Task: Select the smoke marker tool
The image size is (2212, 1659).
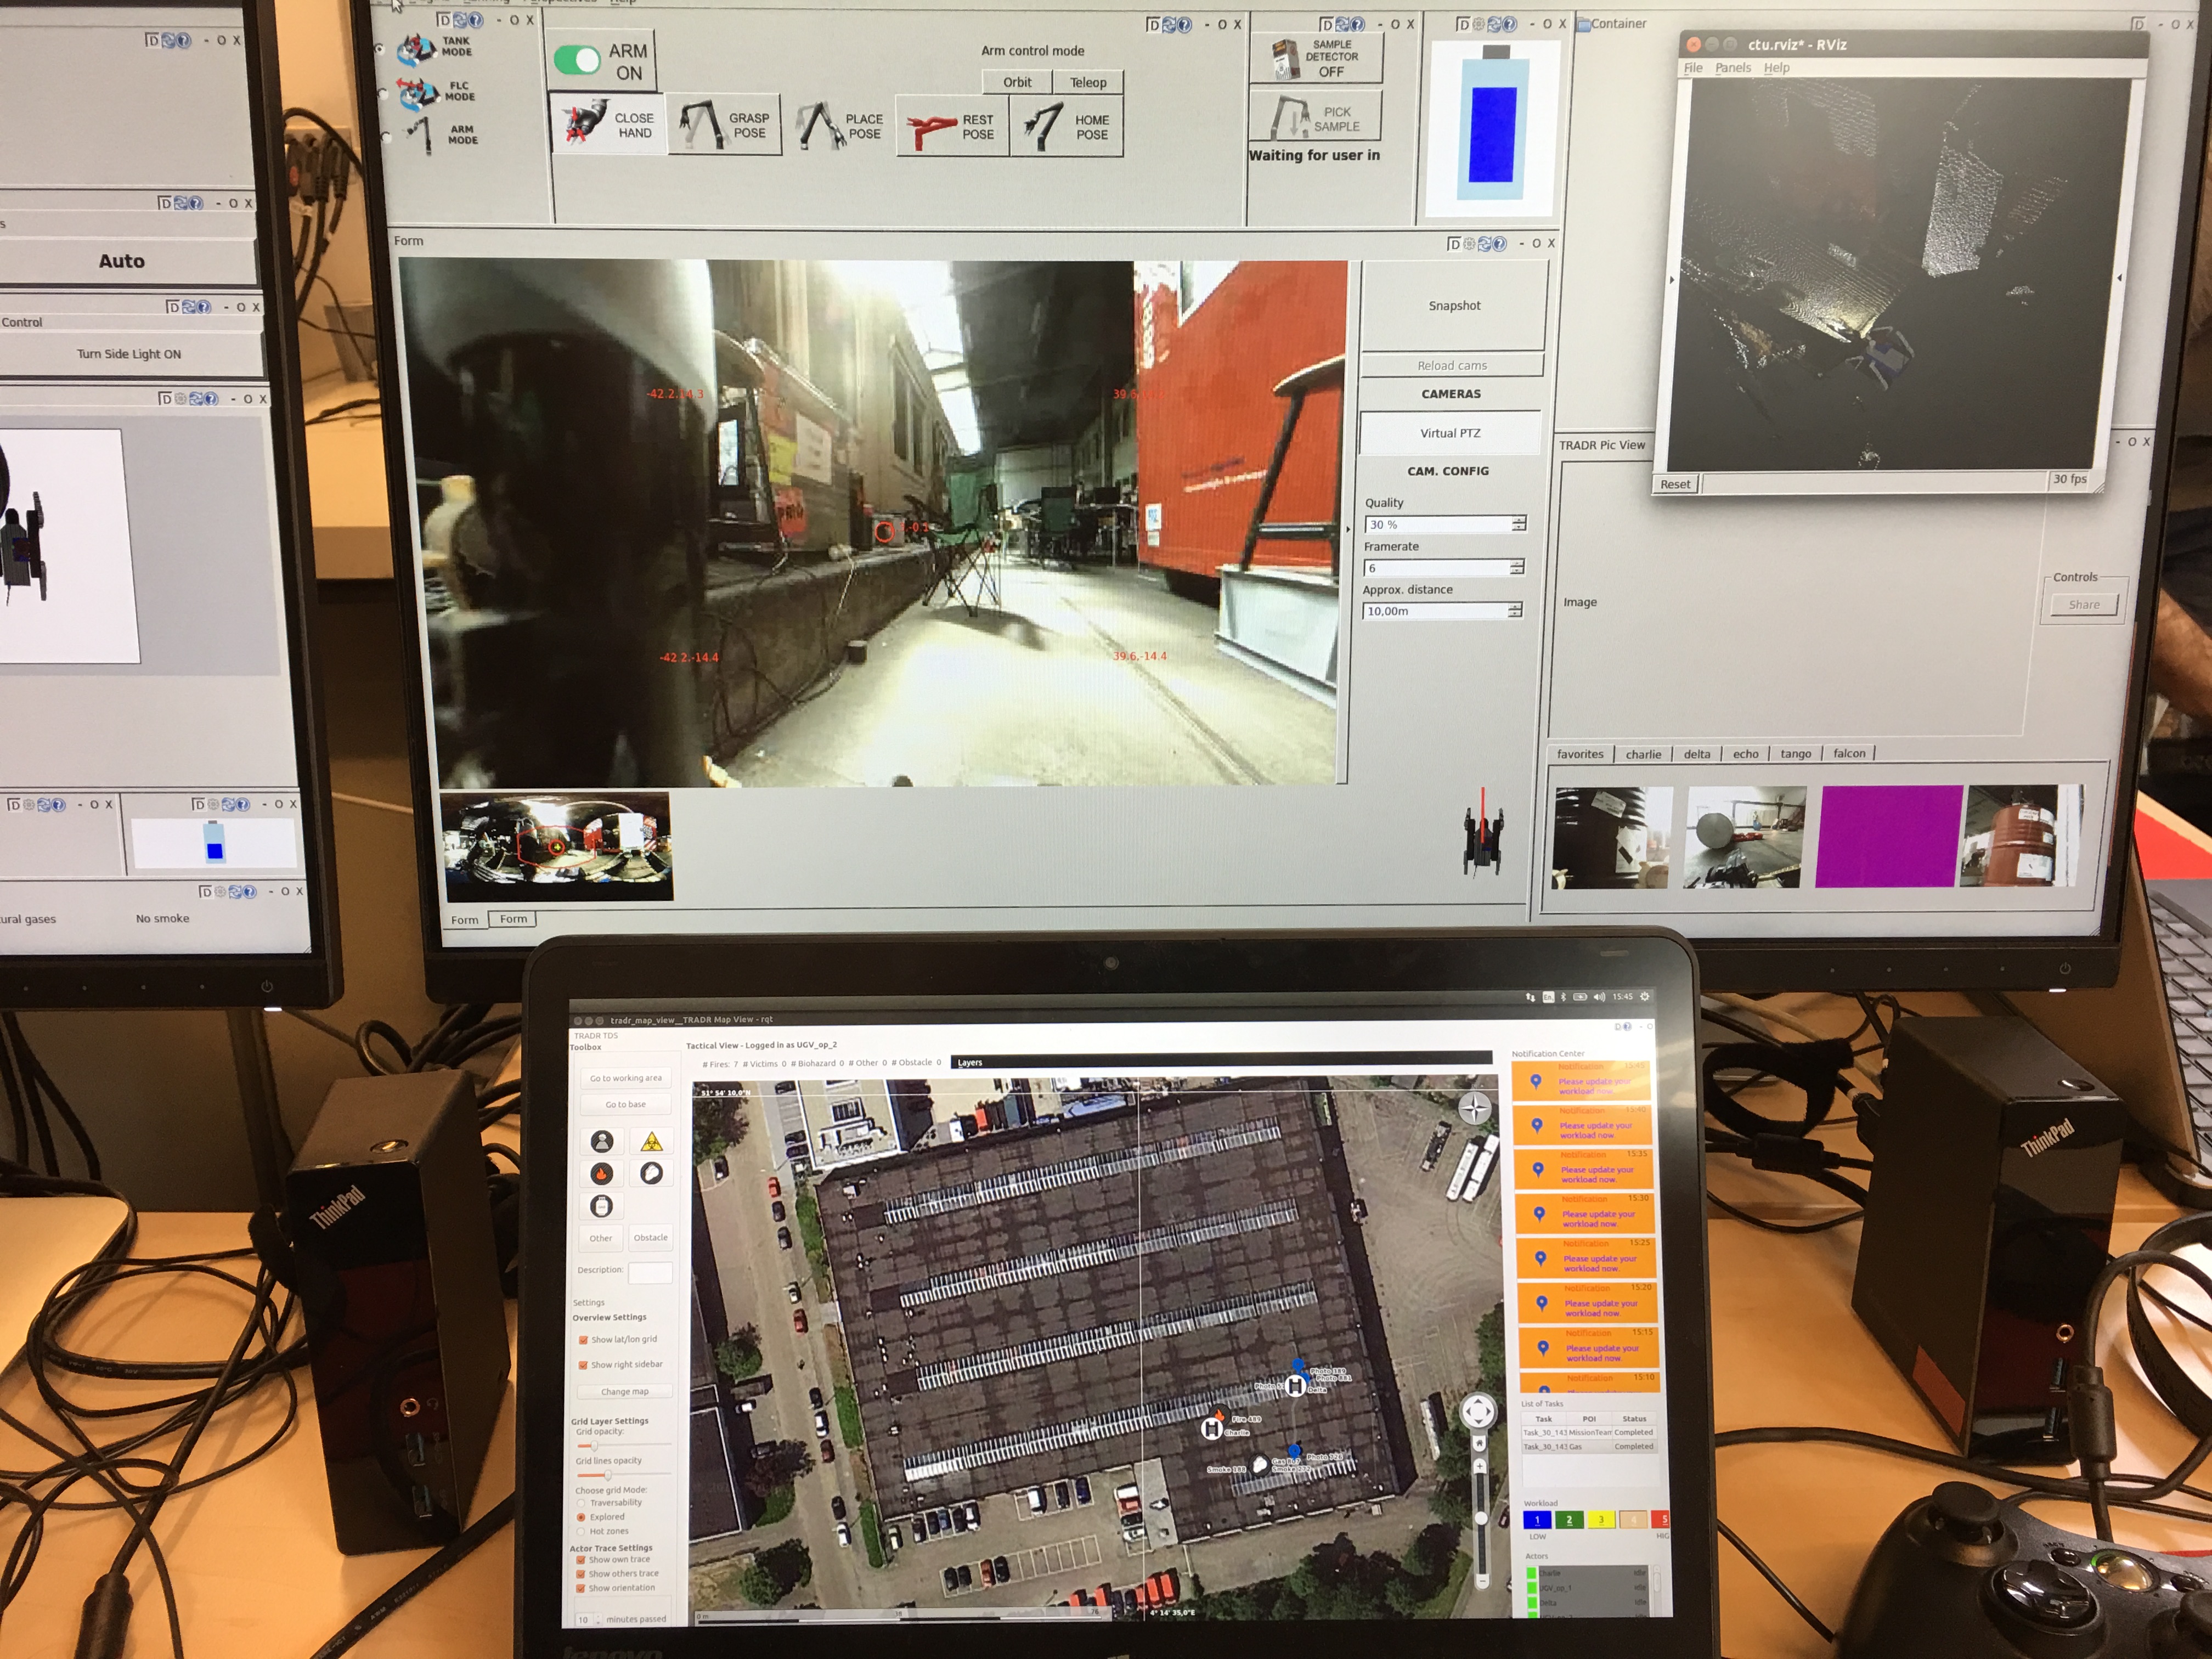Action: point(651,1173)
